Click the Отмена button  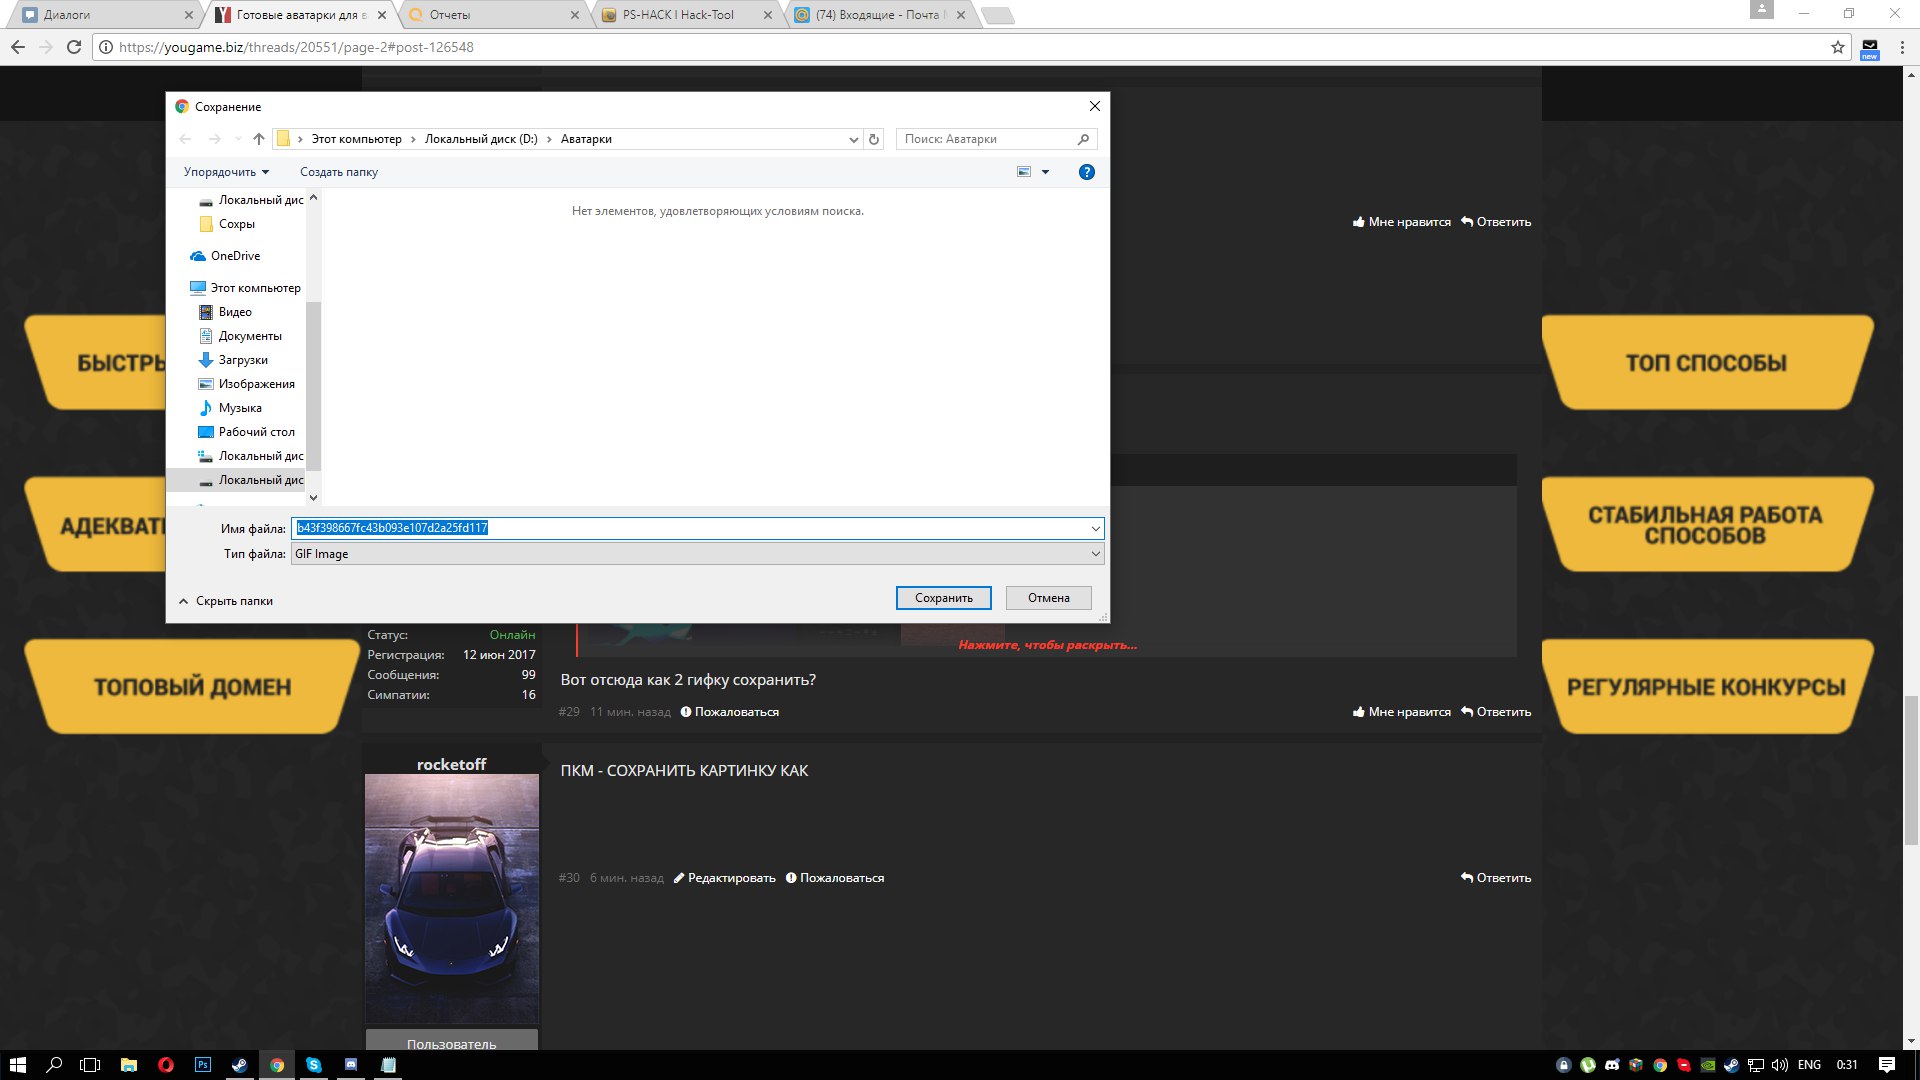click(1048, 598)
